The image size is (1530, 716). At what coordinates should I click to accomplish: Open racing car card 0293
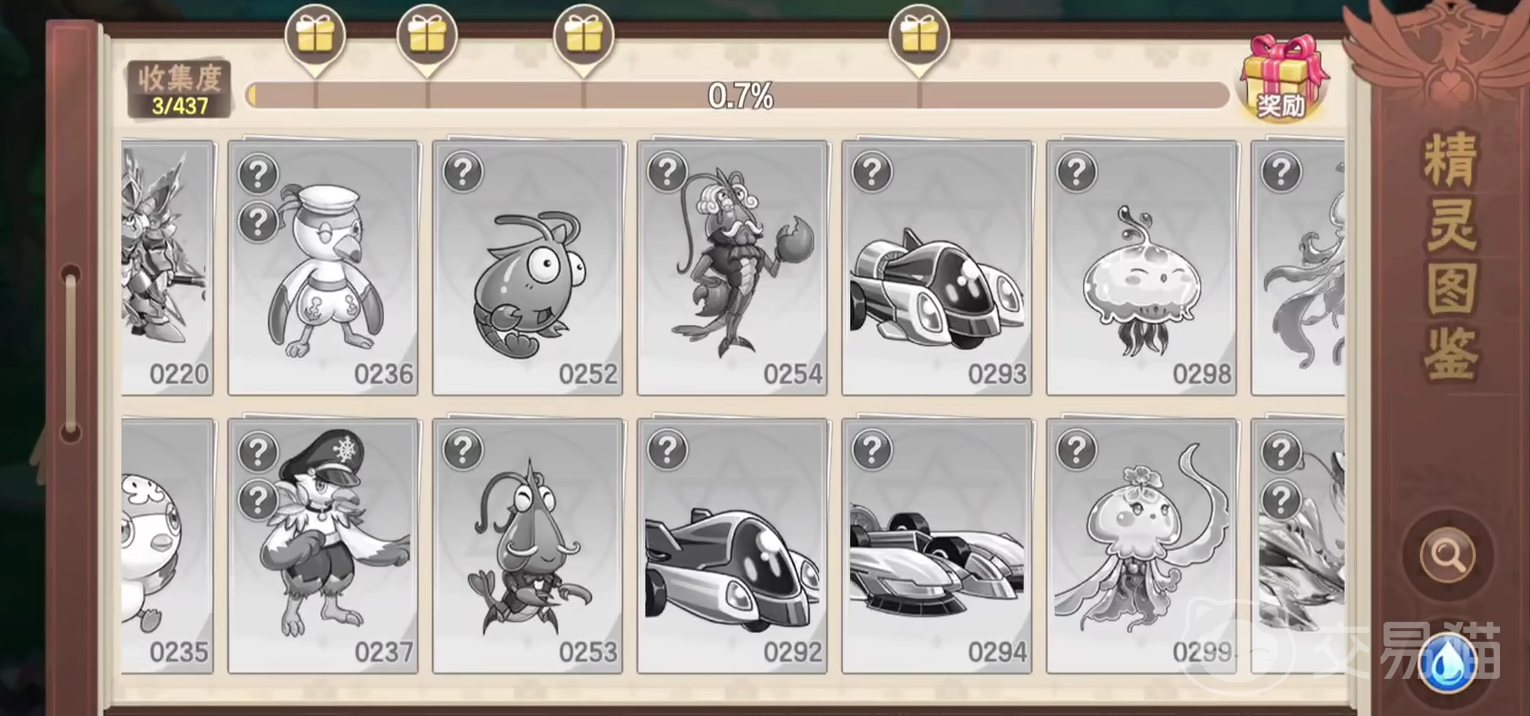coord(937,268)
